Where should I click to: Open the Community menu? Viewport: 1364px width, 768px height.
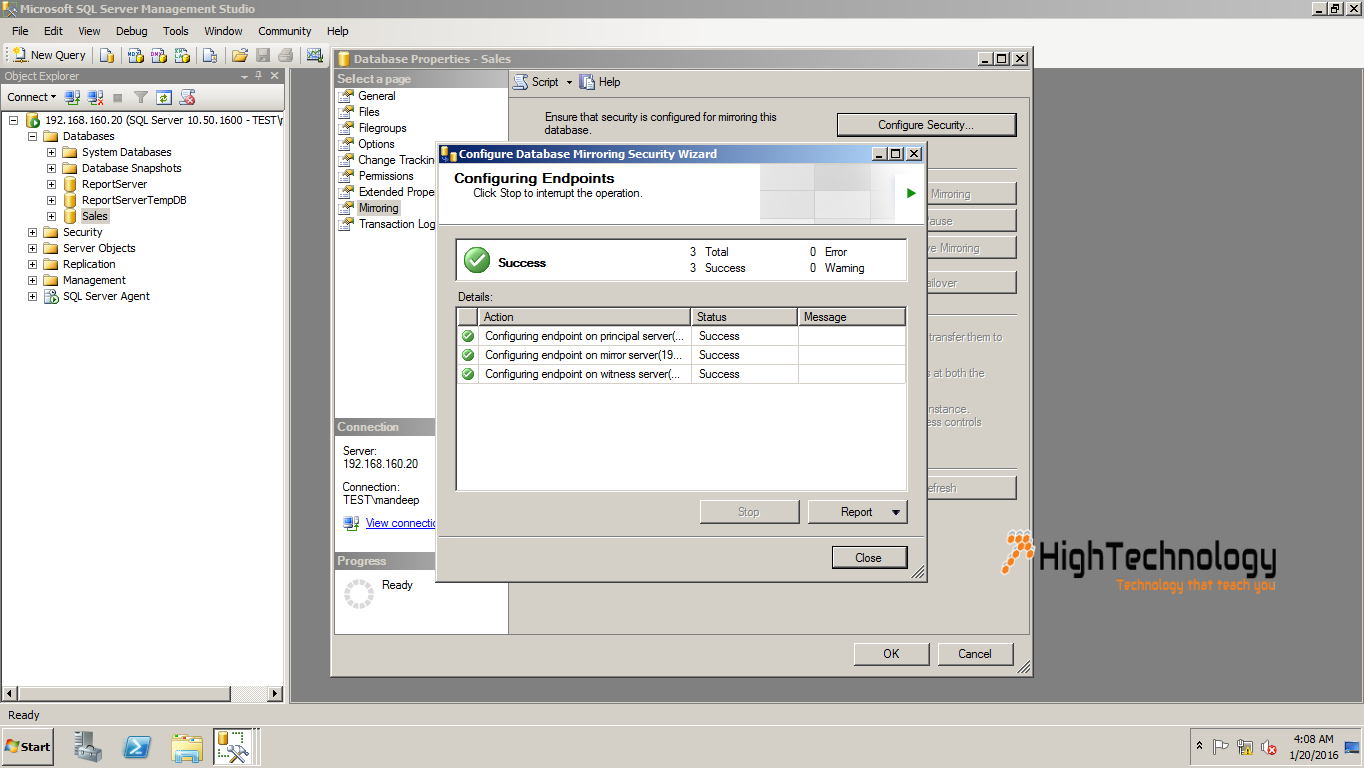(x=285, y=31)
